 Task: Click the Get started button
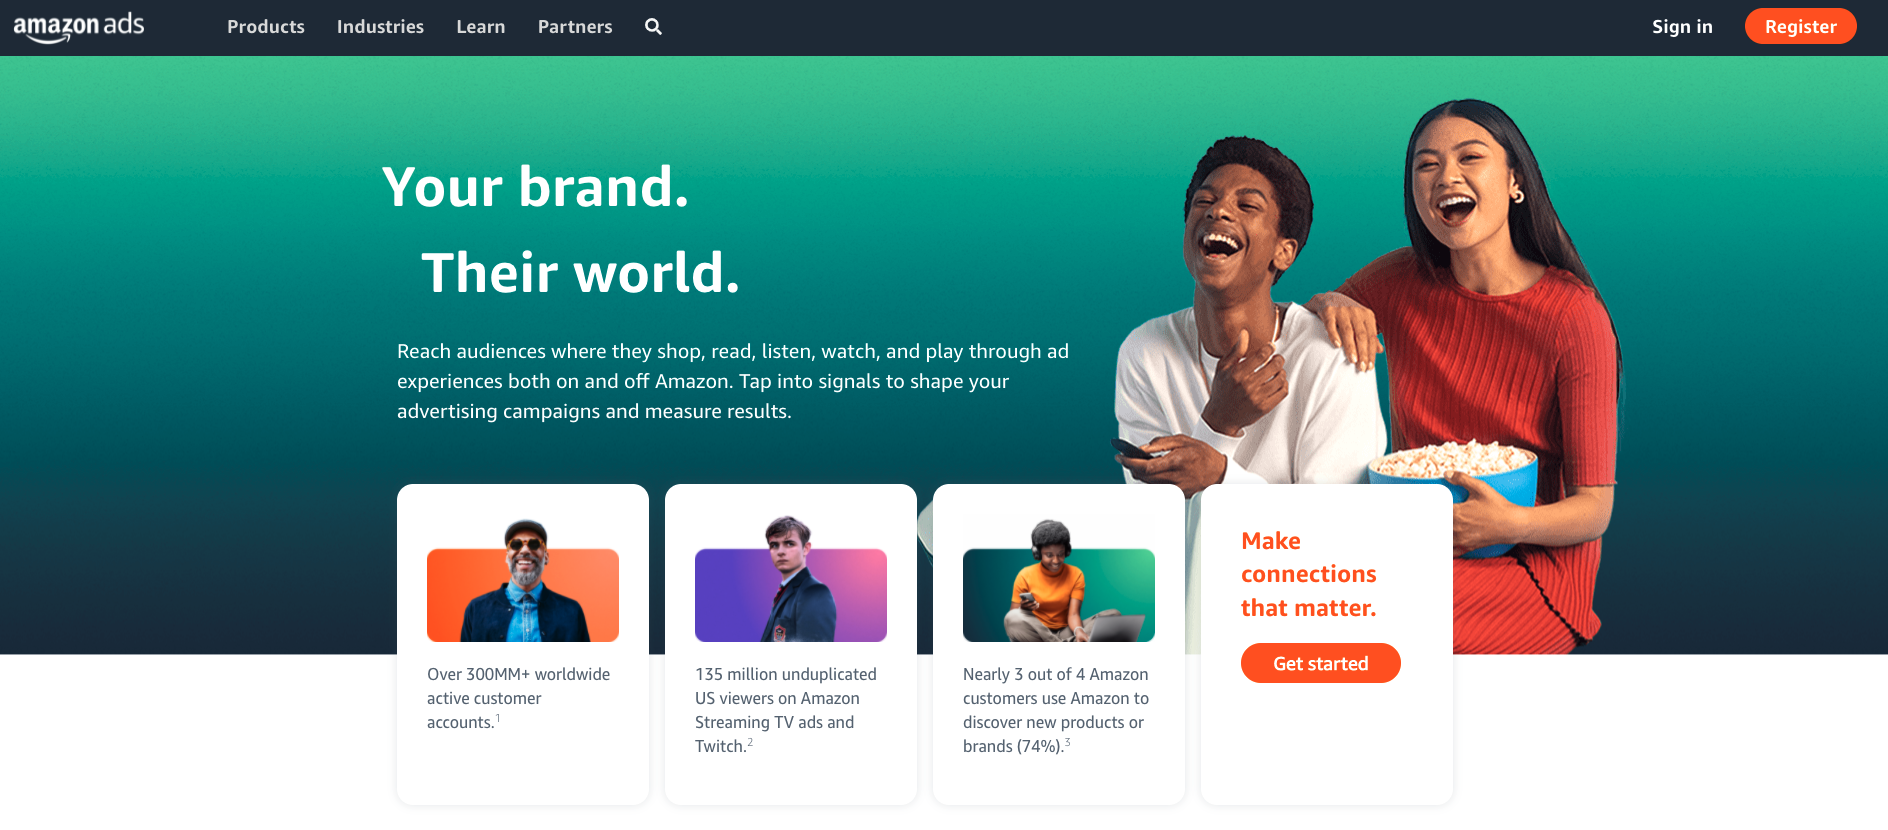pos(1320,663)
